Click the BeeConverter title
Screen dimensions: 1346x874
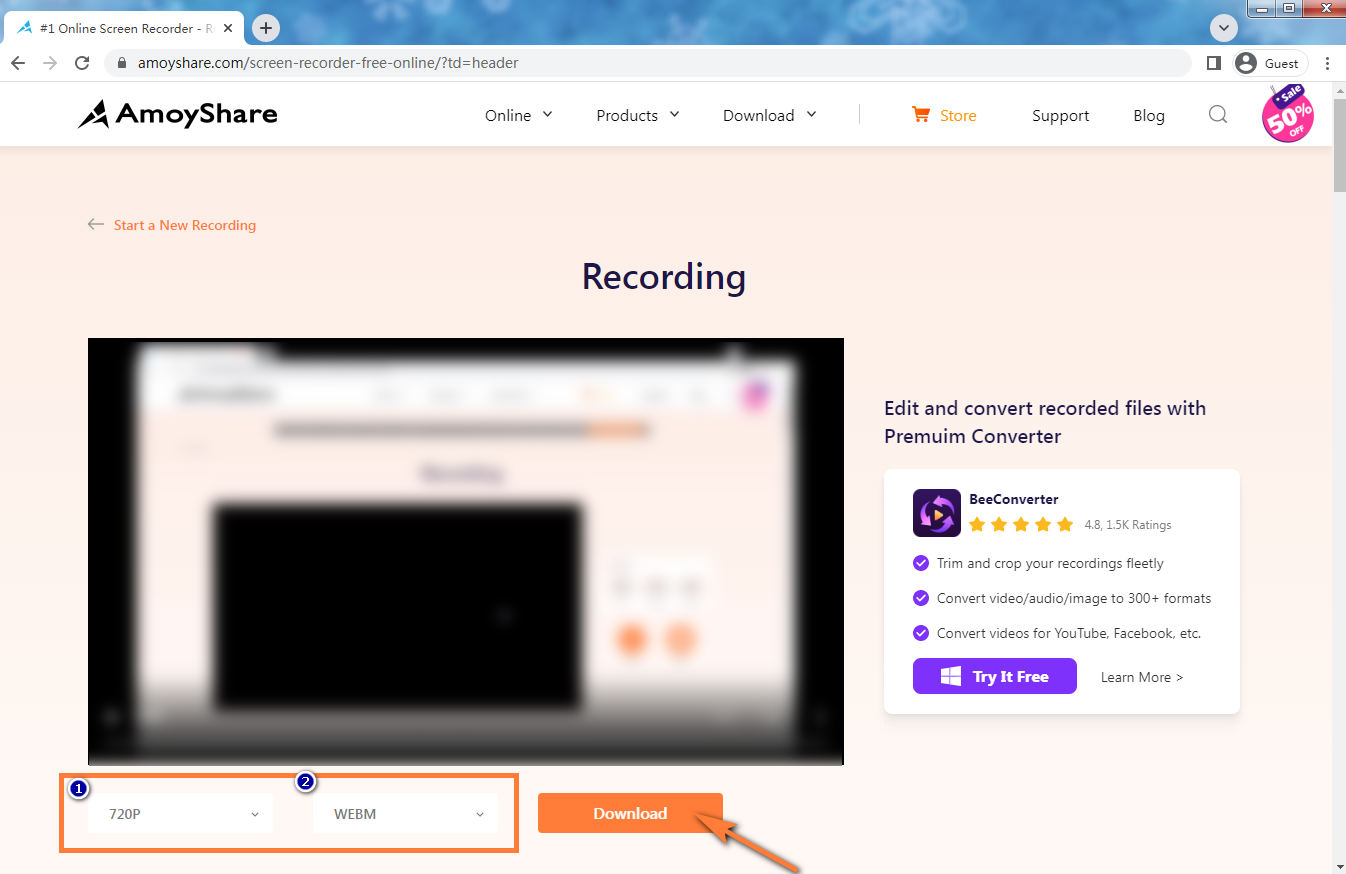coord(1014,499)
